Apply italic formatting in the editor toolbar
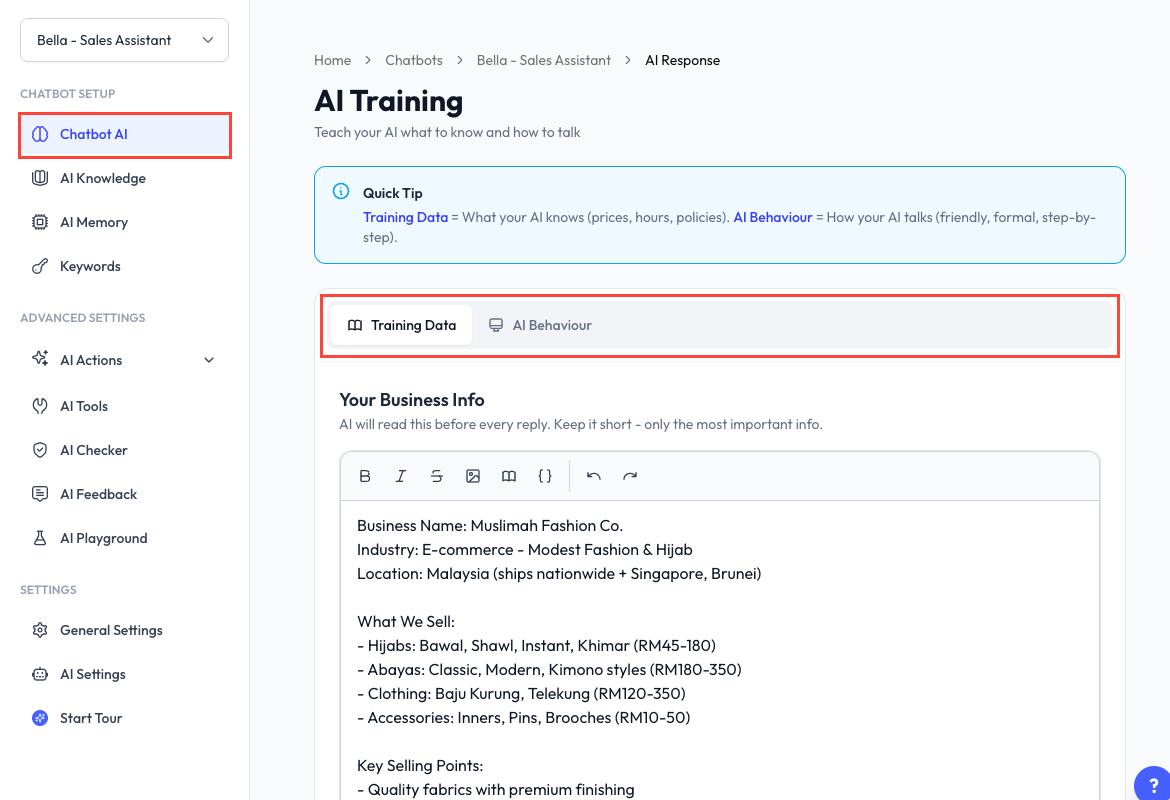The image size is (1170, 800). [x=401, y=476]
